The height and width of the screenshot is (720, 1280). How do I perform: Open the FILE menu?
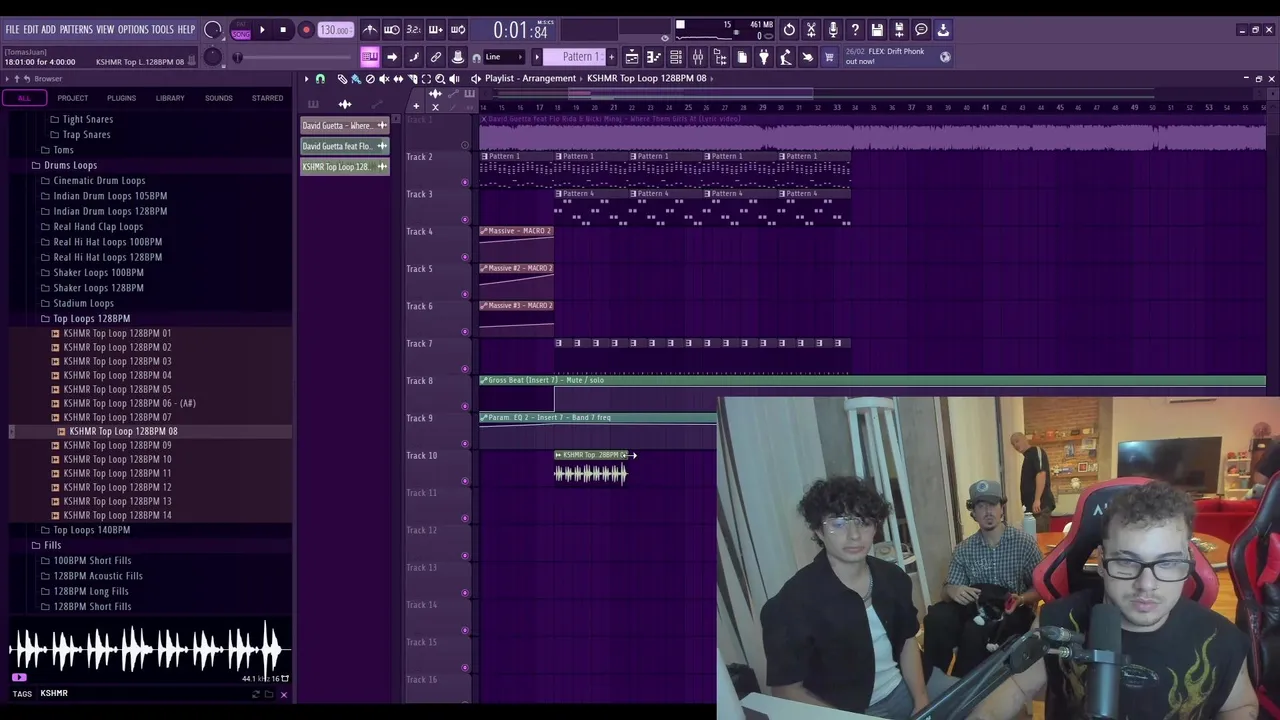[x=12, y=30]
